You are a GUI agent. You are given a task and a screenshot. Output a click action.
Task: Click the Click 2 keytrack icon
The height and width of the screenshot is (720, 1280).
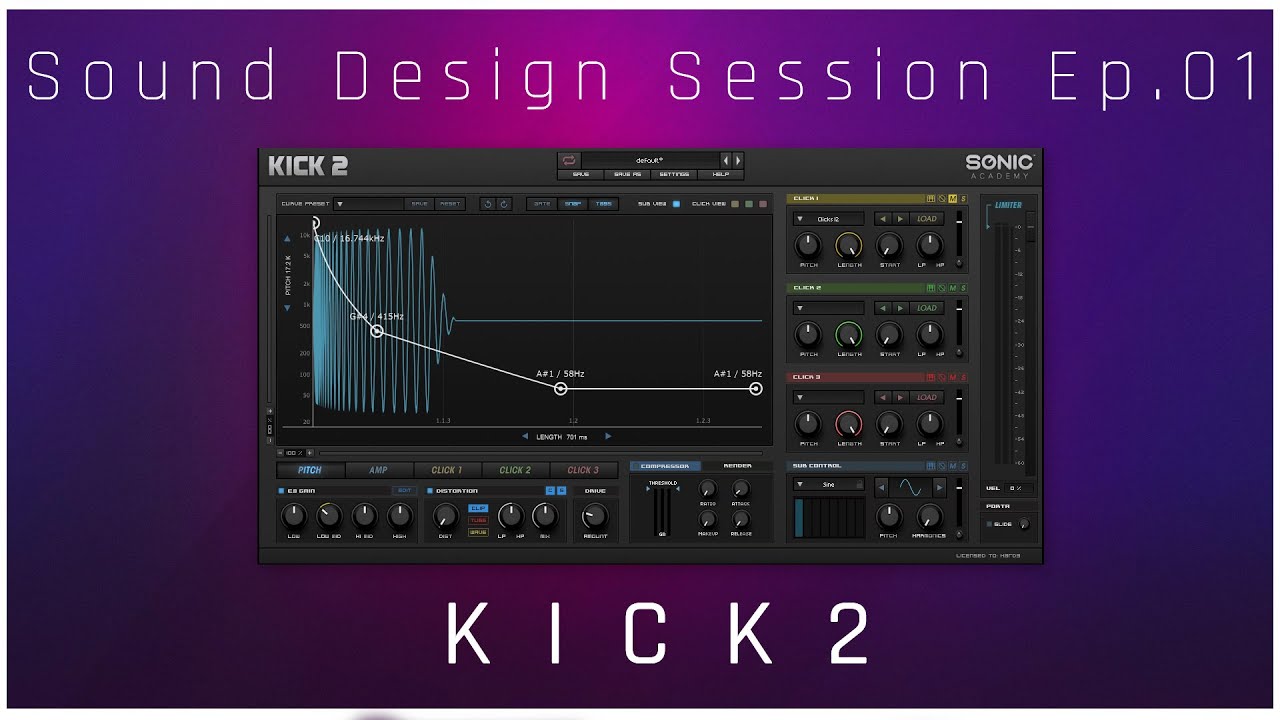coord(930,288)
